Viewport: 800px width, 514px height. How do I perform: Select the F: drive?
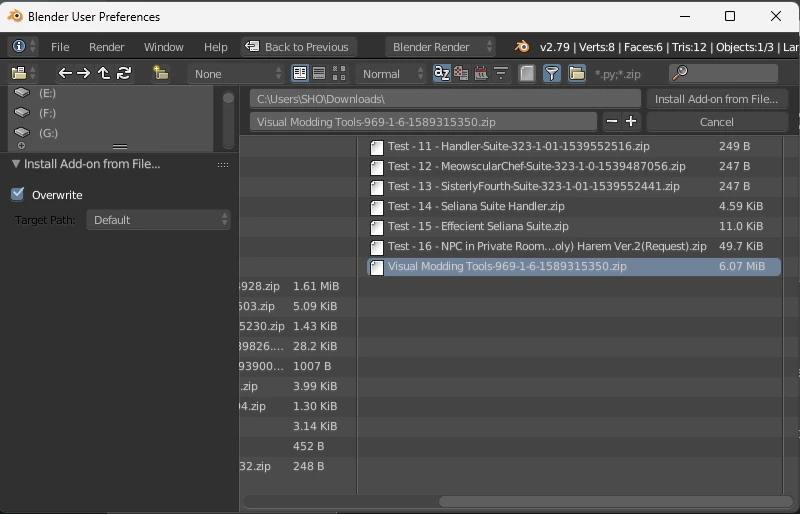coord(108,113)
